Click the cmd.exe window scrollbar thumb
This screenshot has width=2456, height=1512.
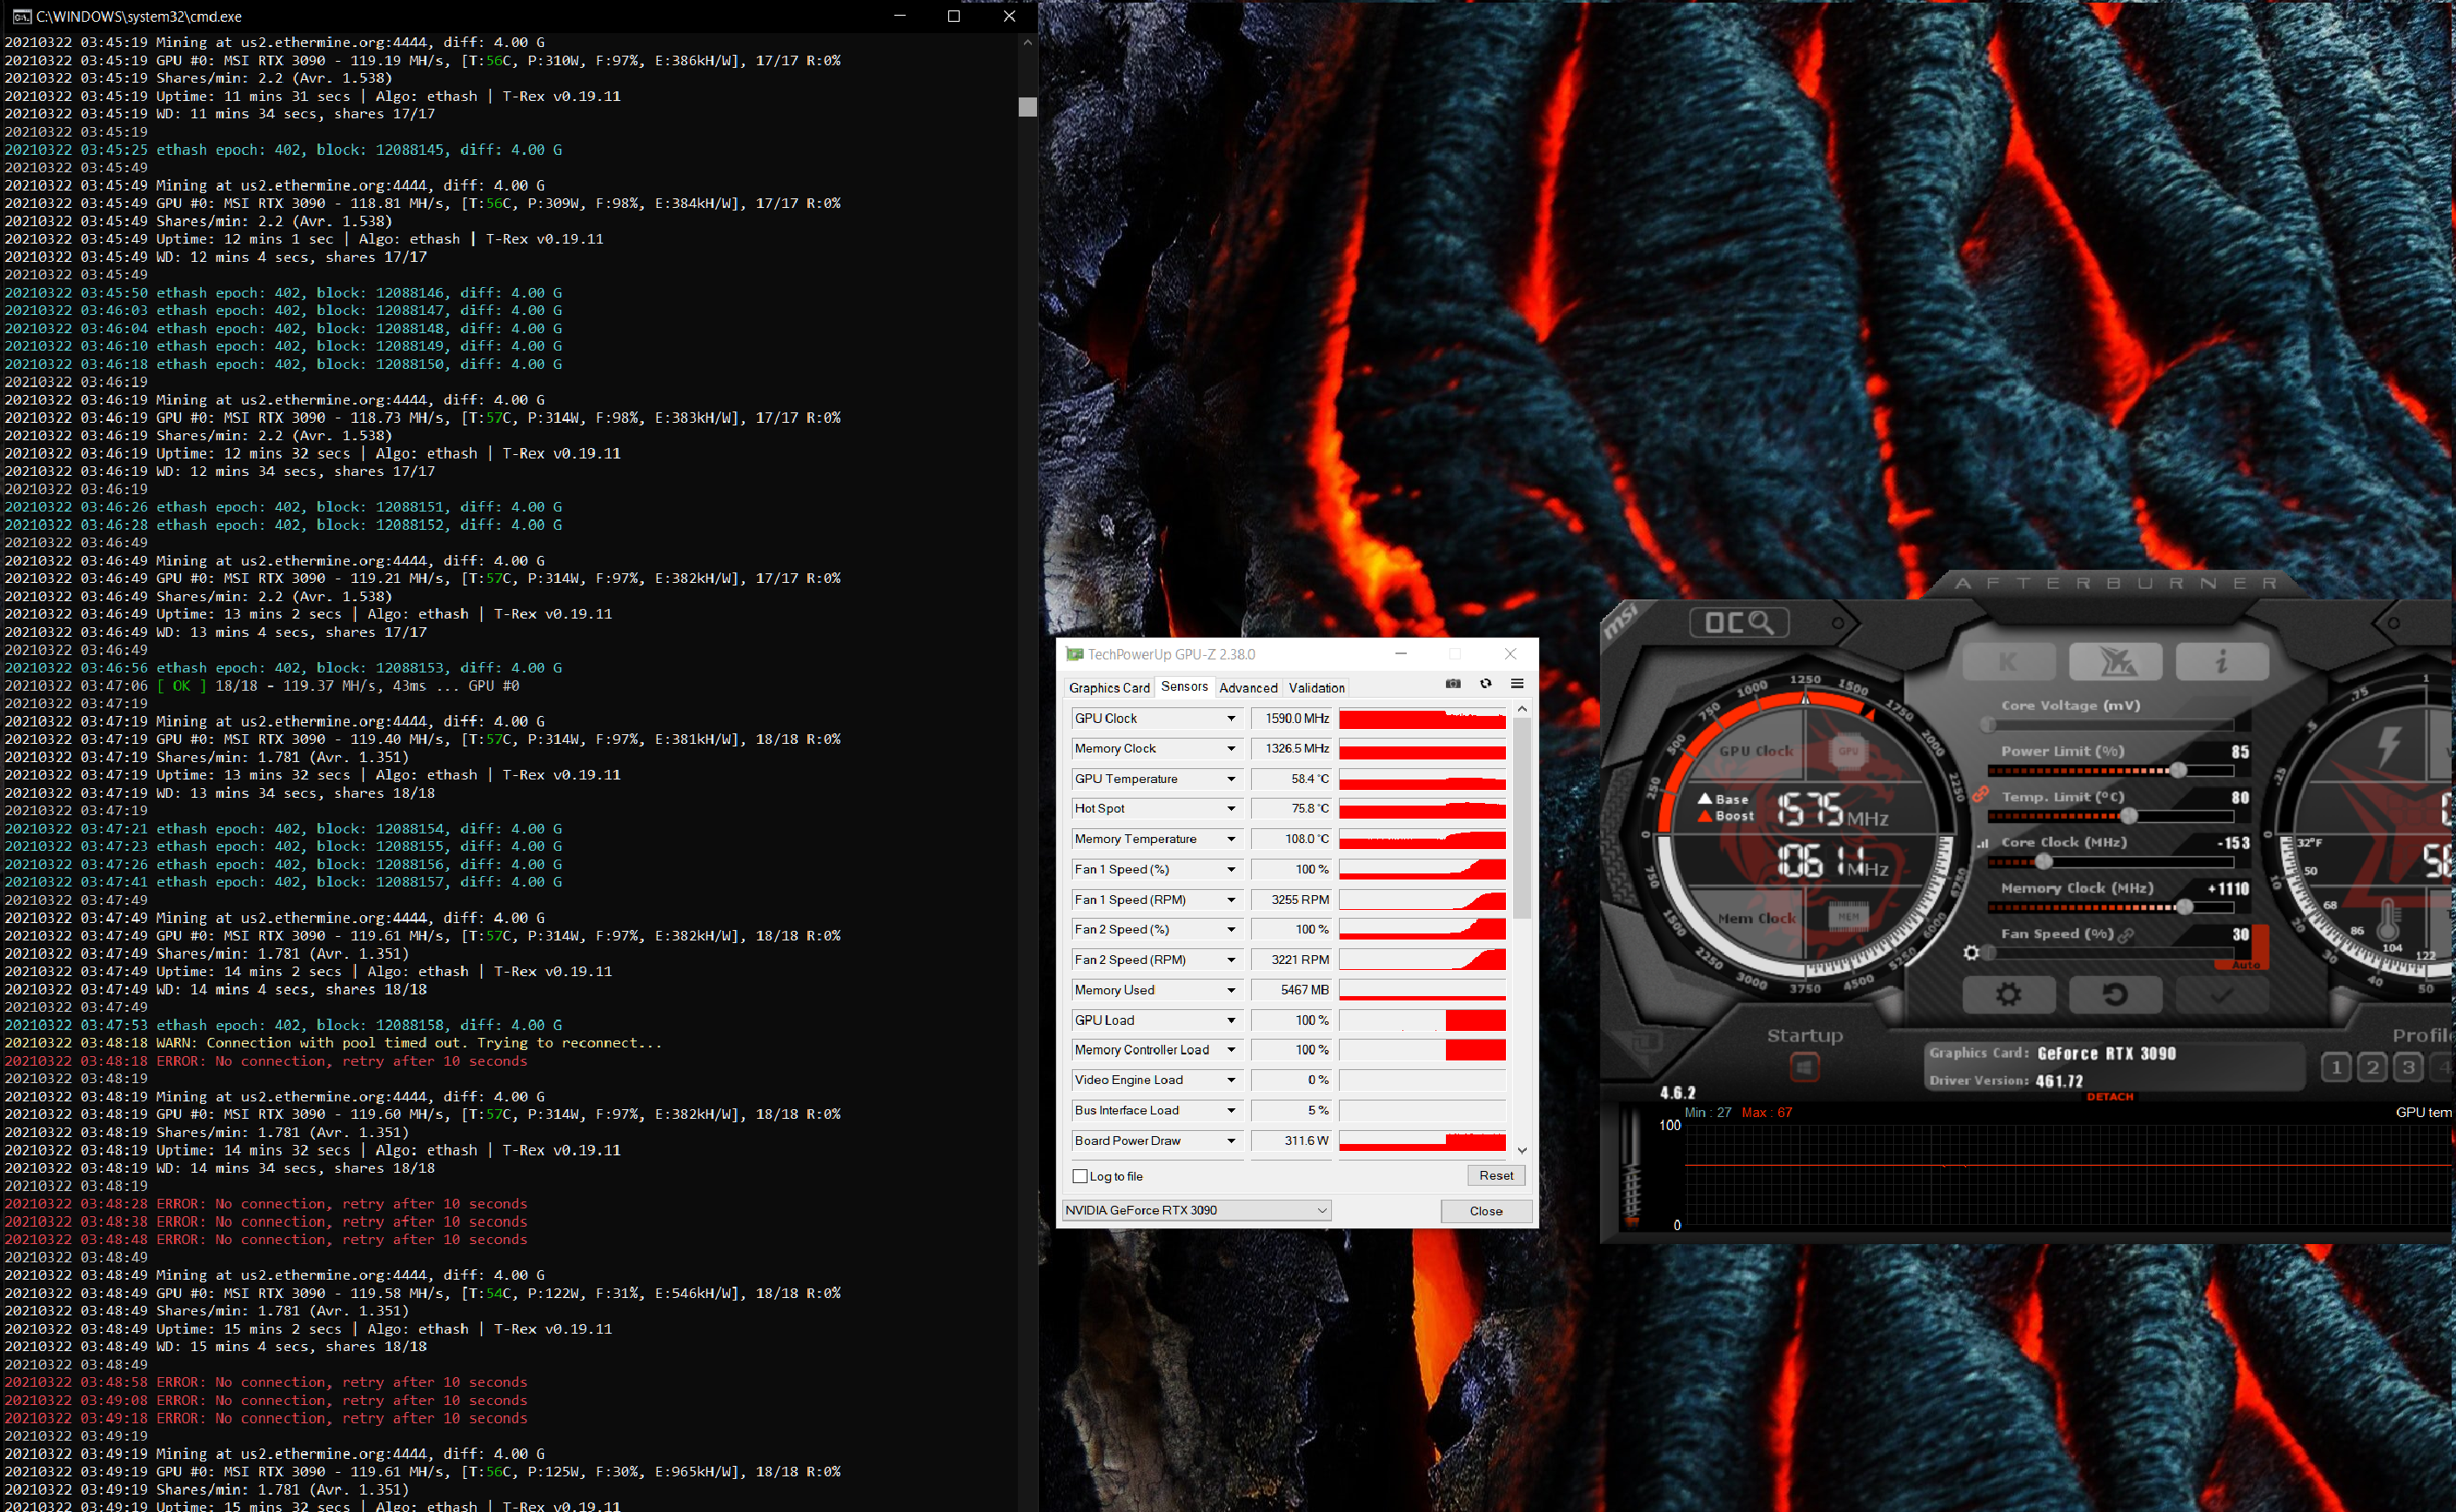[1027, 107]
